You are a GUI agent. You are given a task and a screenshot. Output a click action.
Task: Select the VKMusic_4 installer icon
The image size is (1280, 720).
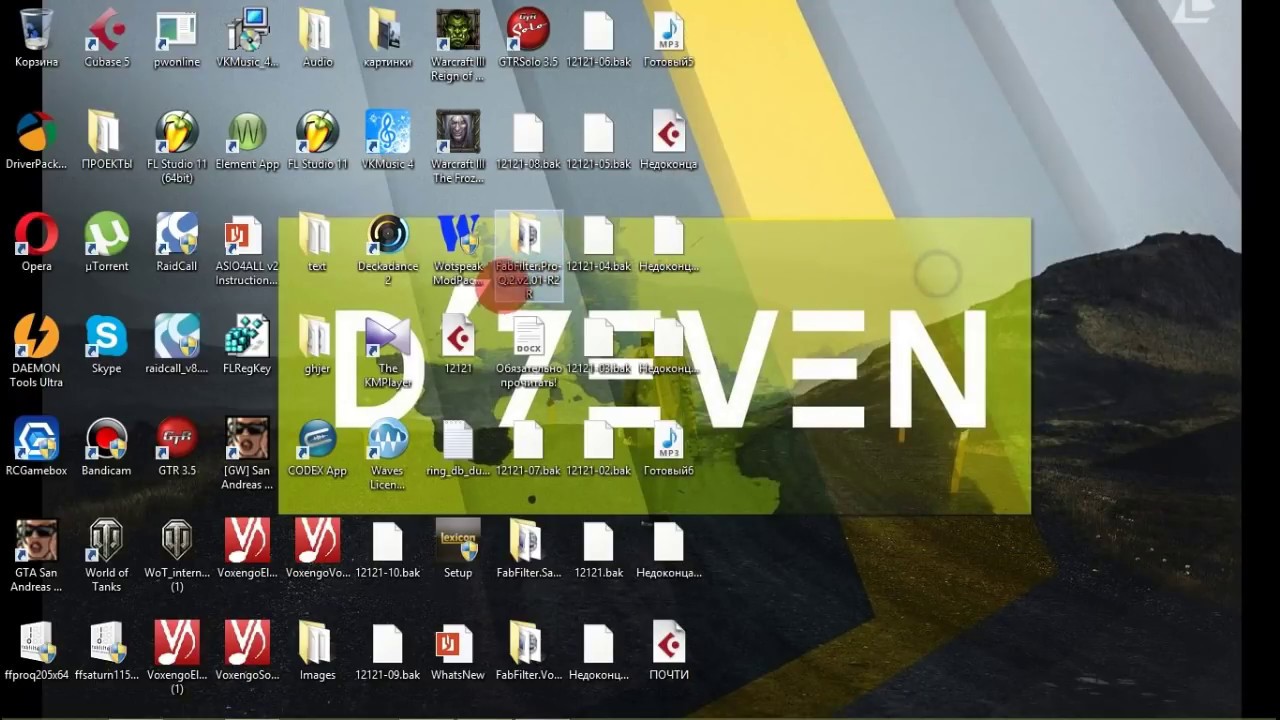click(247, 38)
